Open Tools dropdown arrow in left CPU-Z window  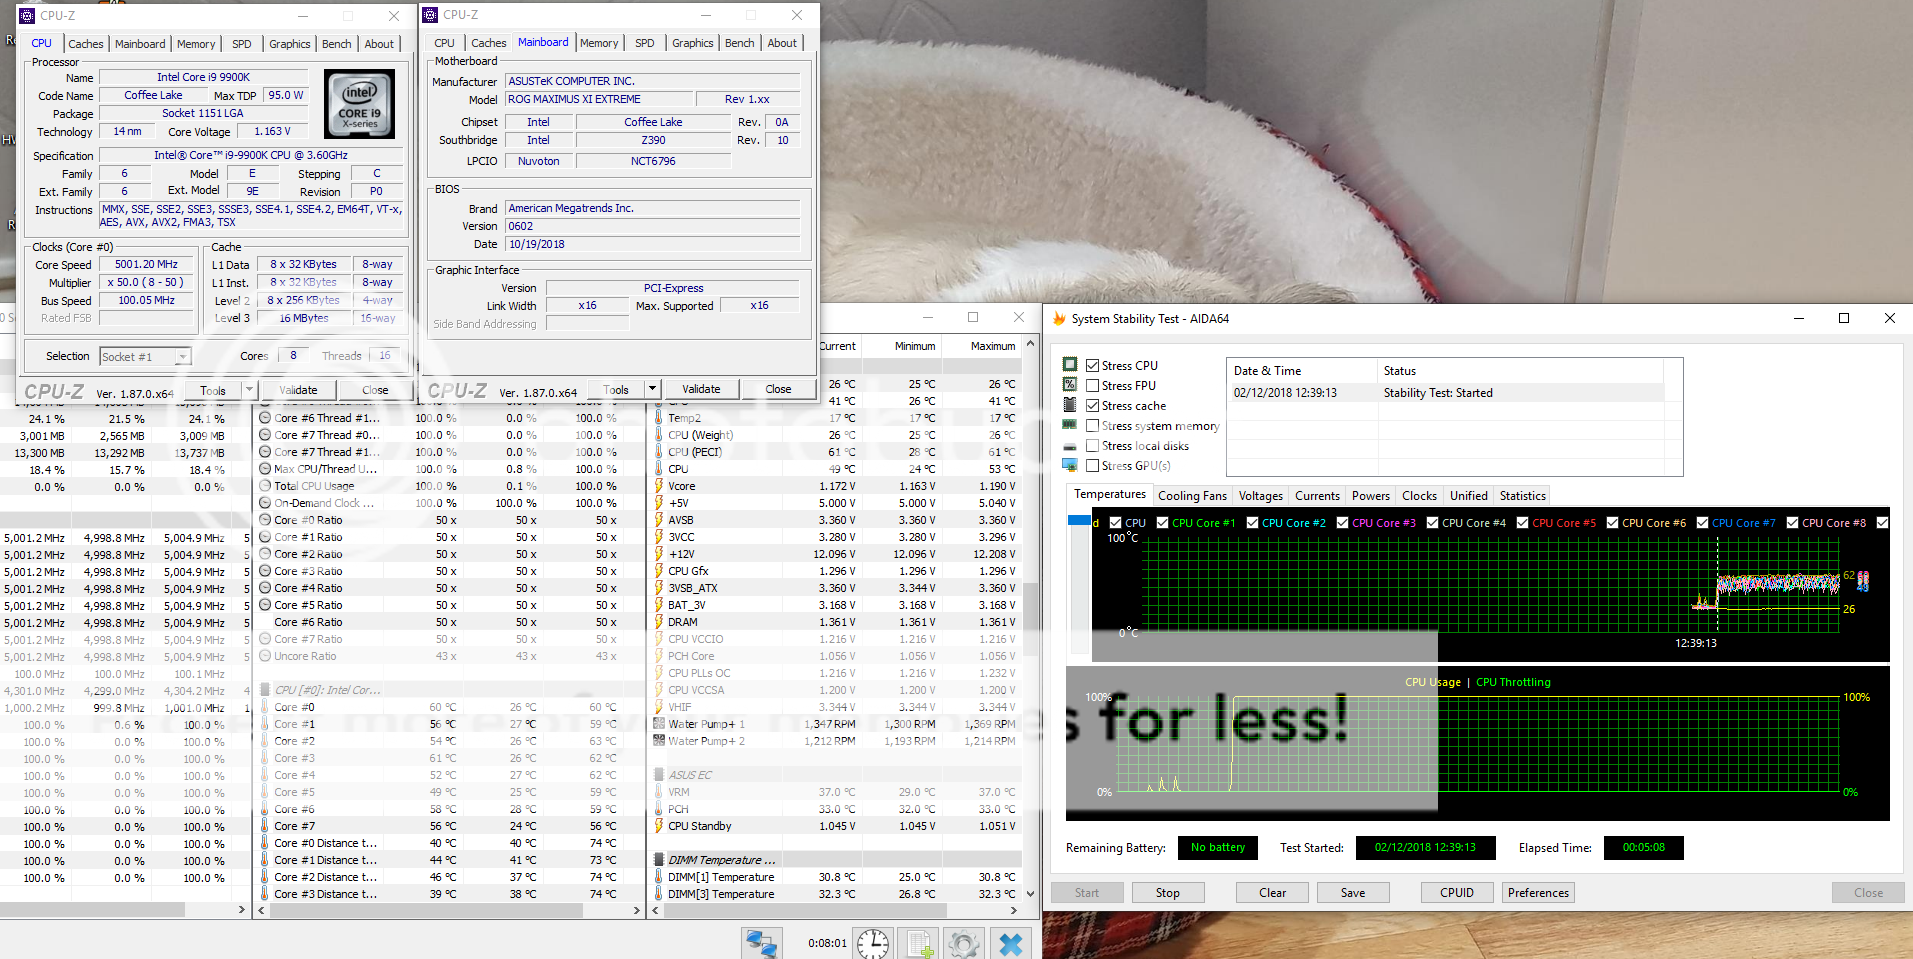point(250,389)
